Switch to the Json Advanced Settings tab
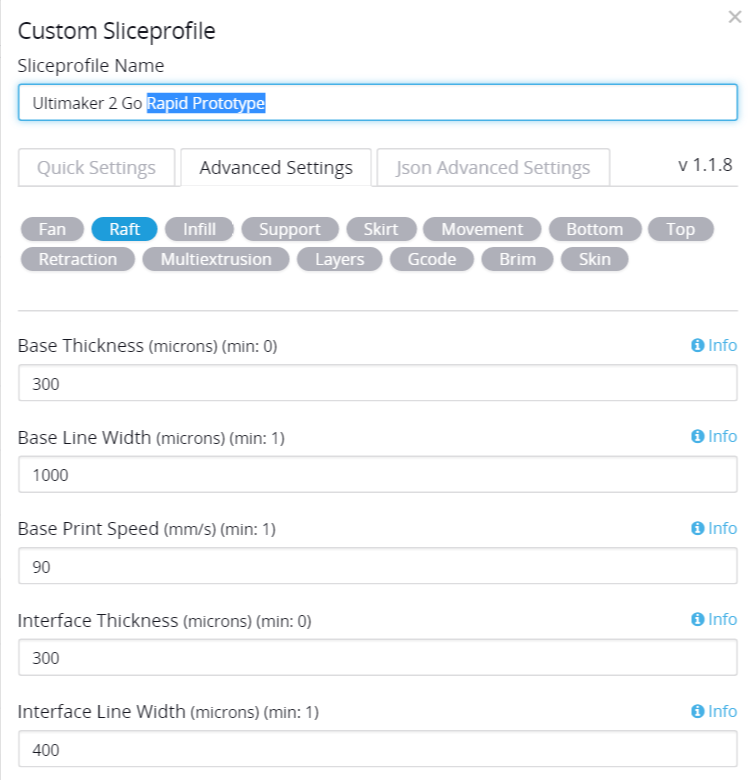The image size is (754, 780). pos(493,168)
